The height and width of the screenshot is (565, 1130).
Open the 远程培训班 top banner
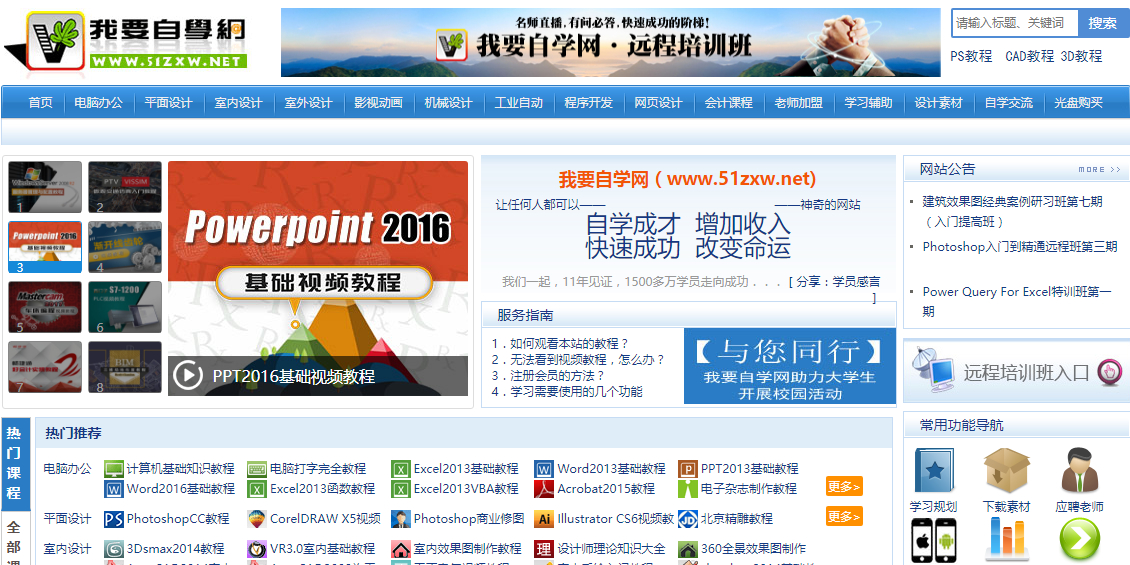[x=610, y=43]
